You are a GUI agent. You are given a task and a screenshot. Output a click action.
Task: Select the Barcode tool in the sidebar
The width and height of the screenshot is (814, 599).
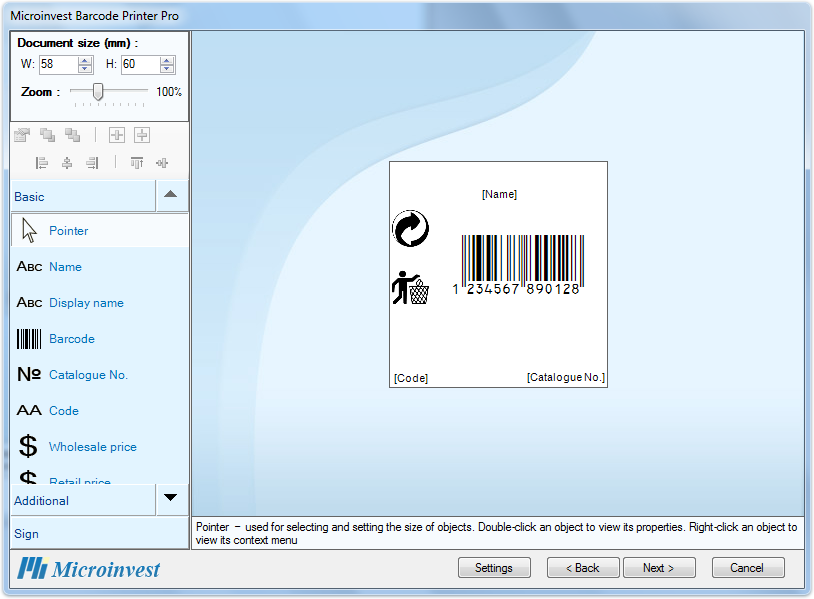71,339
